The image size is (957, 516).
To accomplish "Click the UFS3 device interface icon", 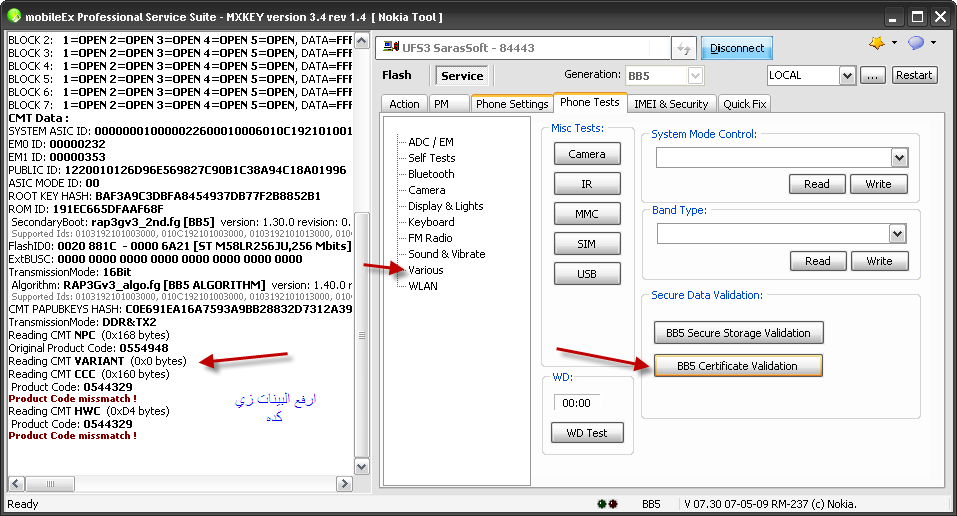I will pyautogui.click(x=391, y=47).
